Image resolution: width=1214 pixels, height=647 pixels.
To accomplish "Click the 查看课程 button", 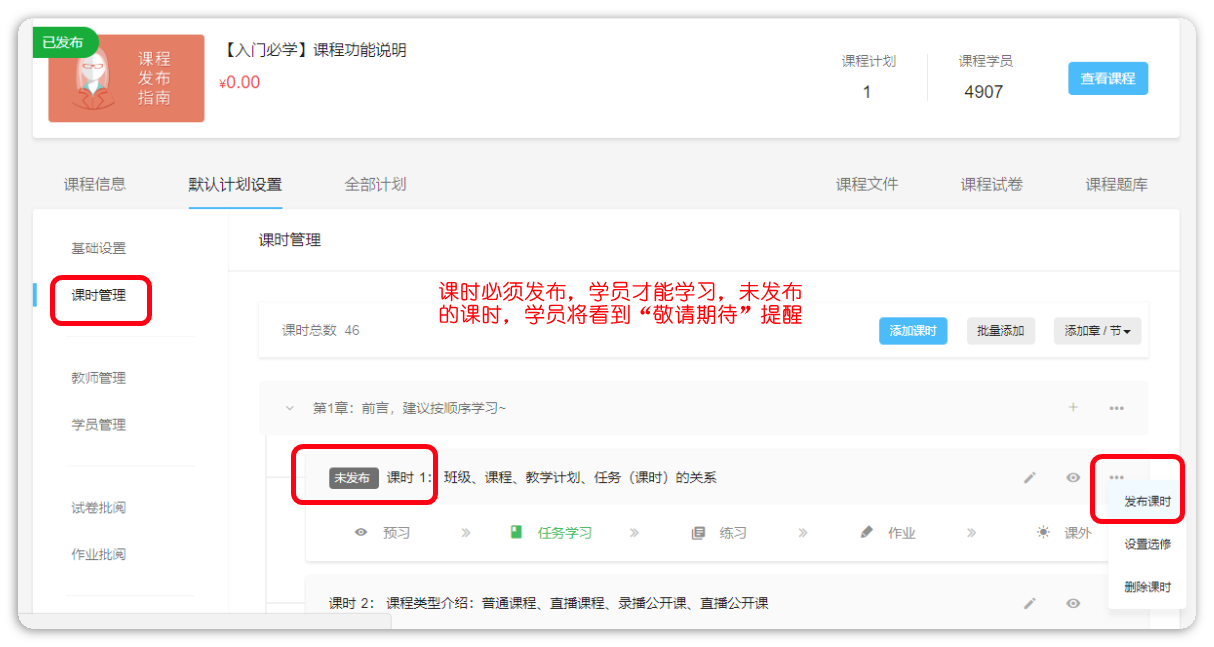I will click(x=1107, y=79).
